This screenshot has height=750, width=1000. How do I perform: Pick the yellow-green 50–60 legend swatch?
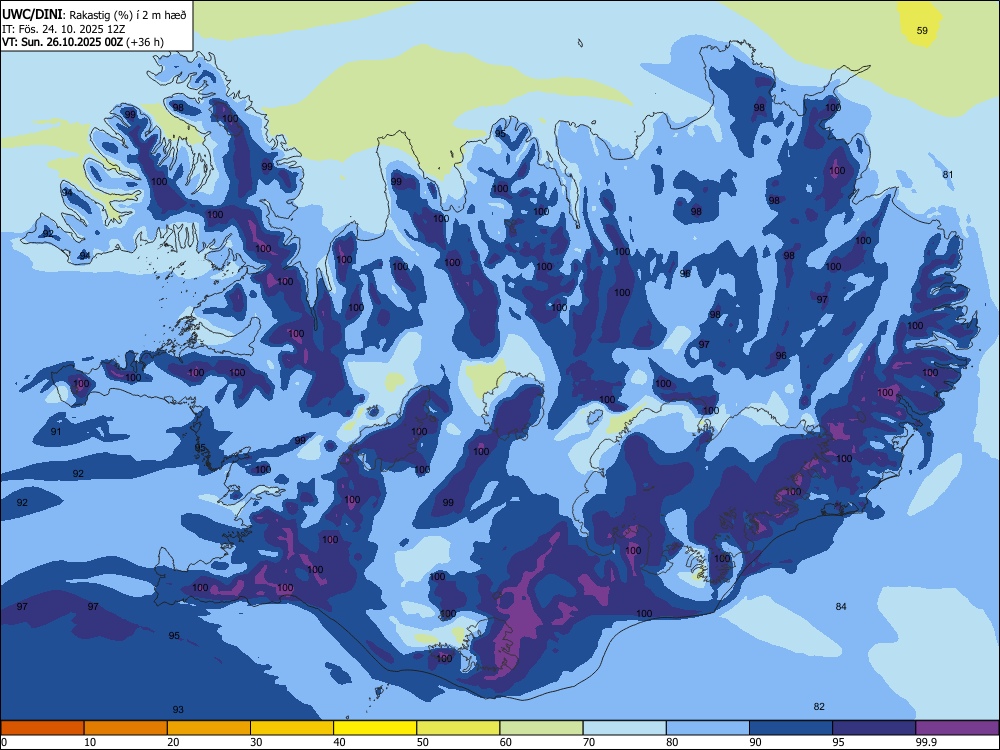pos(459,728)
